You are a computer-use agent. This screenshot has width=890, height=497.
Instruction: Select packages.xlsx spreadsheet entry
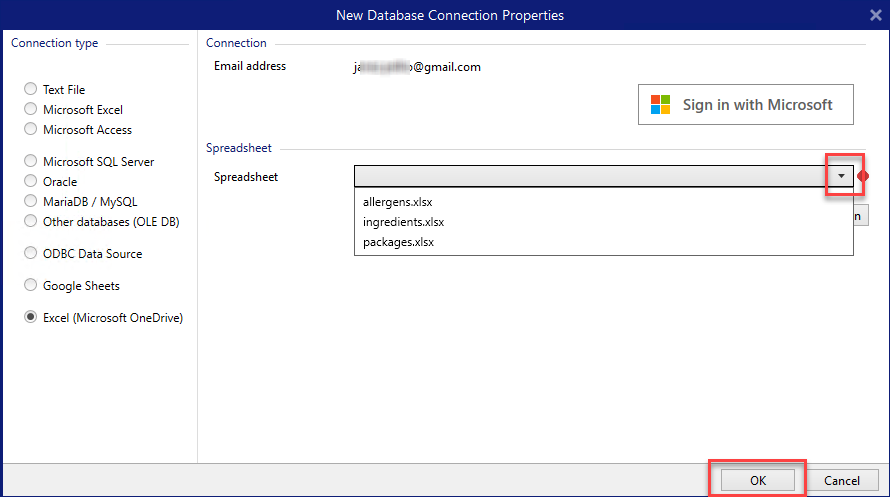(398, 242)
